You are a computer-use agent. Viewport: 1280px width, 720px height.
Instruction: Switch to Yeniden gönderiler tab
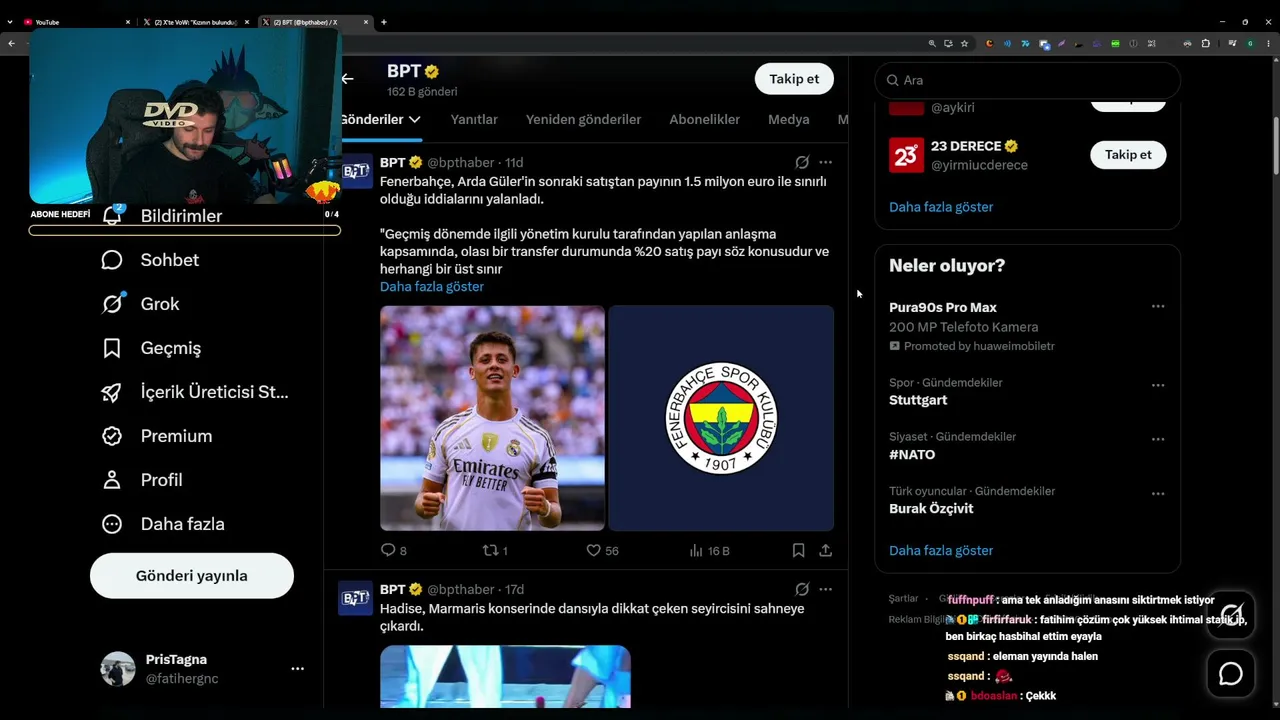[583, 119]
